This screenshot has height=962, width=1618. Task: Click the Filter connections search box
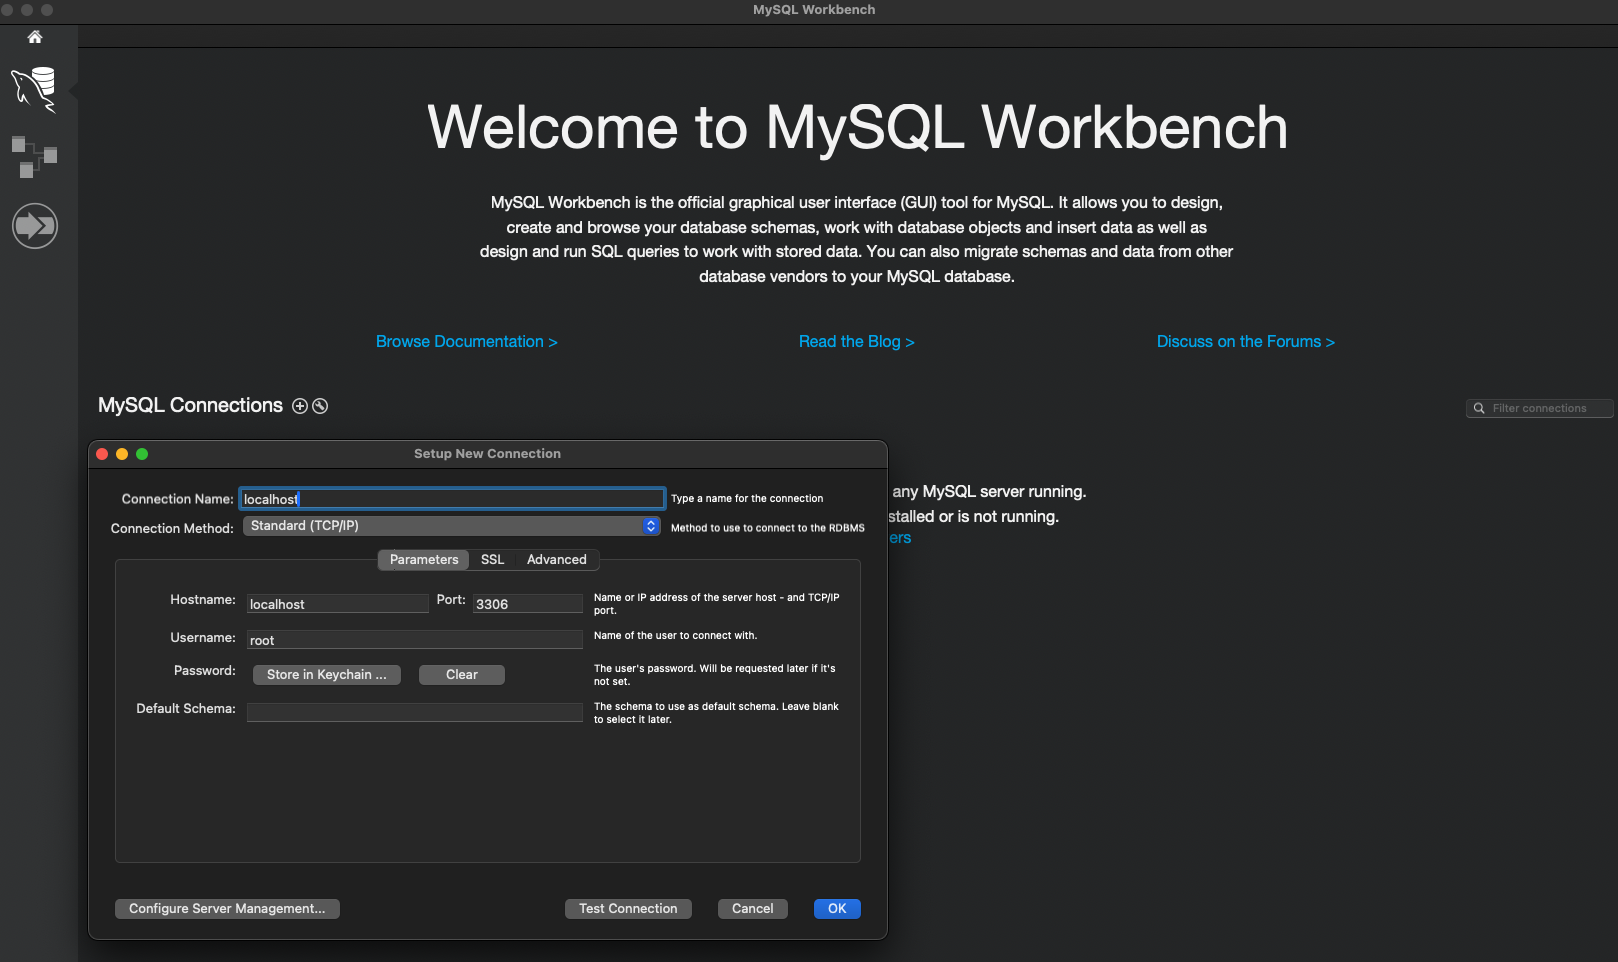[x=1540, y=408]
